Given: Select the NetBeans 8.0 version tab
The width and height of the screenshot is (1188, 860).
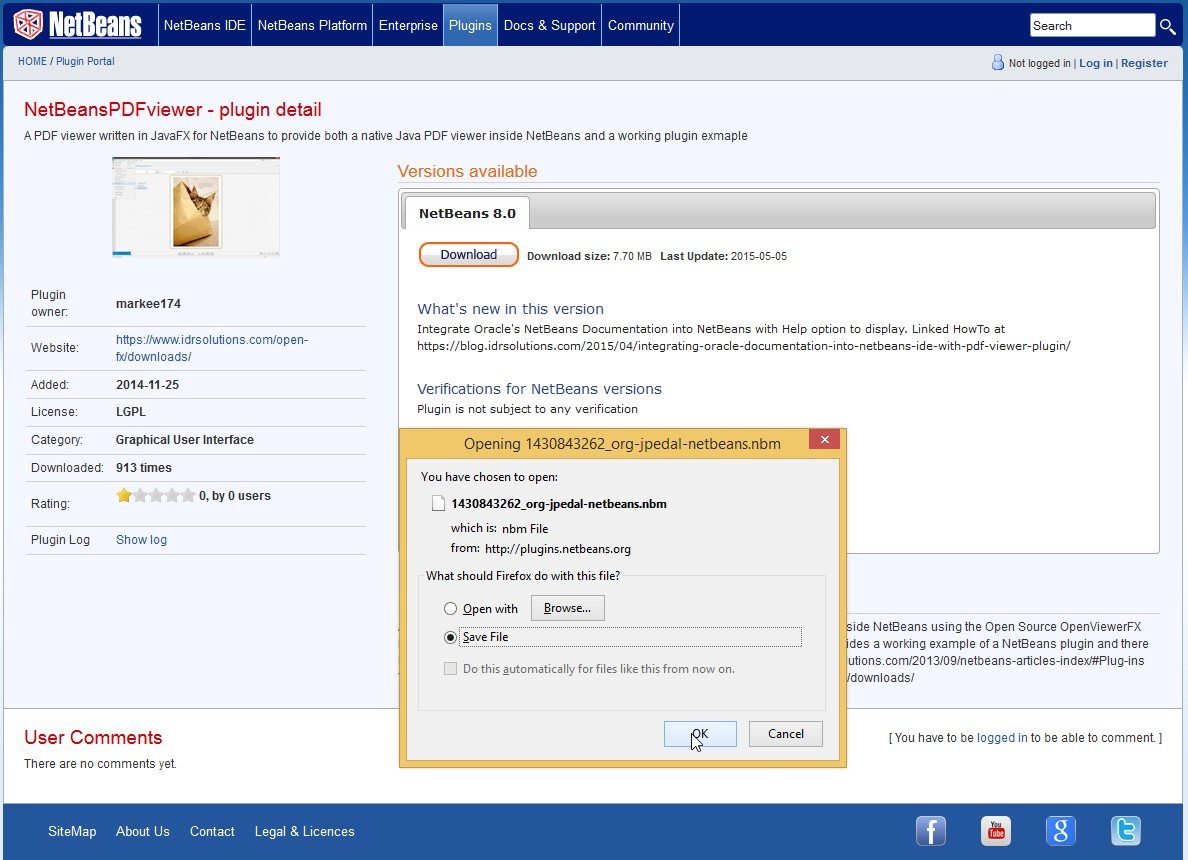Looking at the screenshot, I should [467, 213].
